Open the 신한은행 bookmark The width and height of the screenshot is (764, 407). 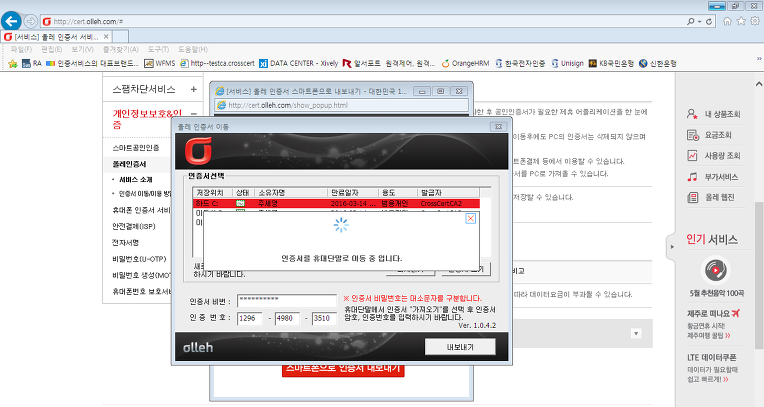[x=657, y=63]
